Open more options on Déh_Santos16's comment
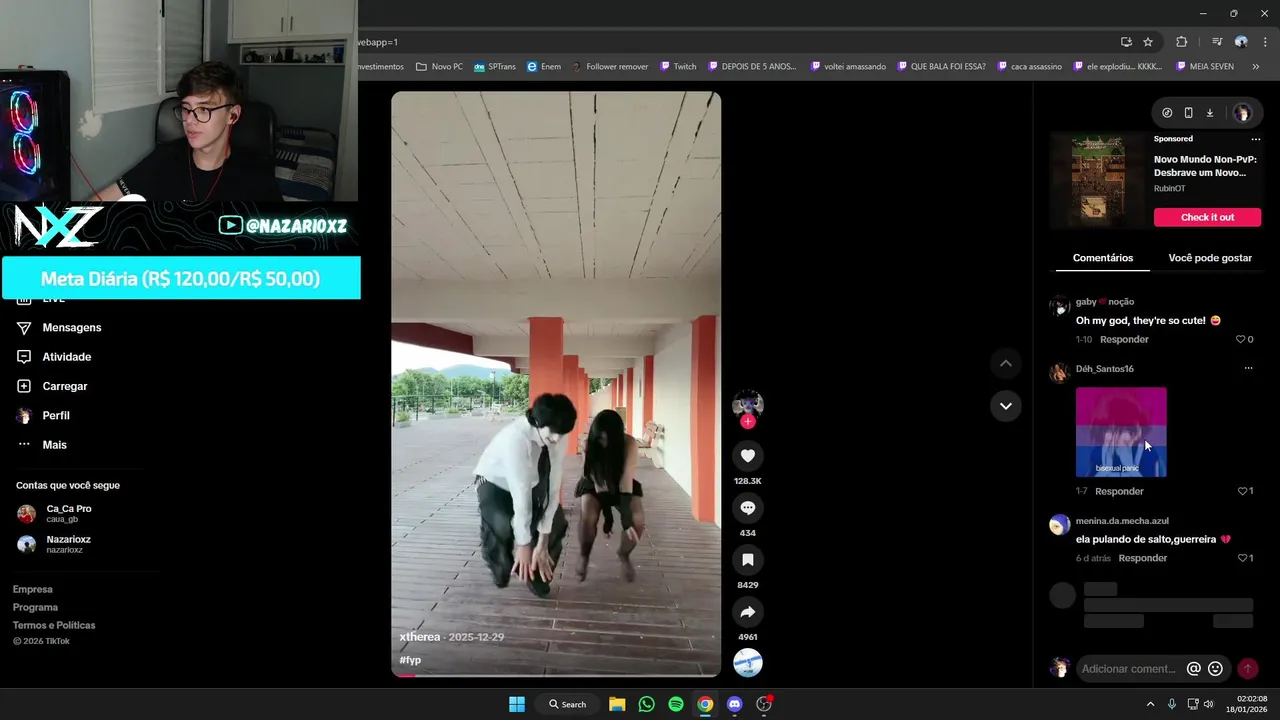 [x=1248, y=369]
